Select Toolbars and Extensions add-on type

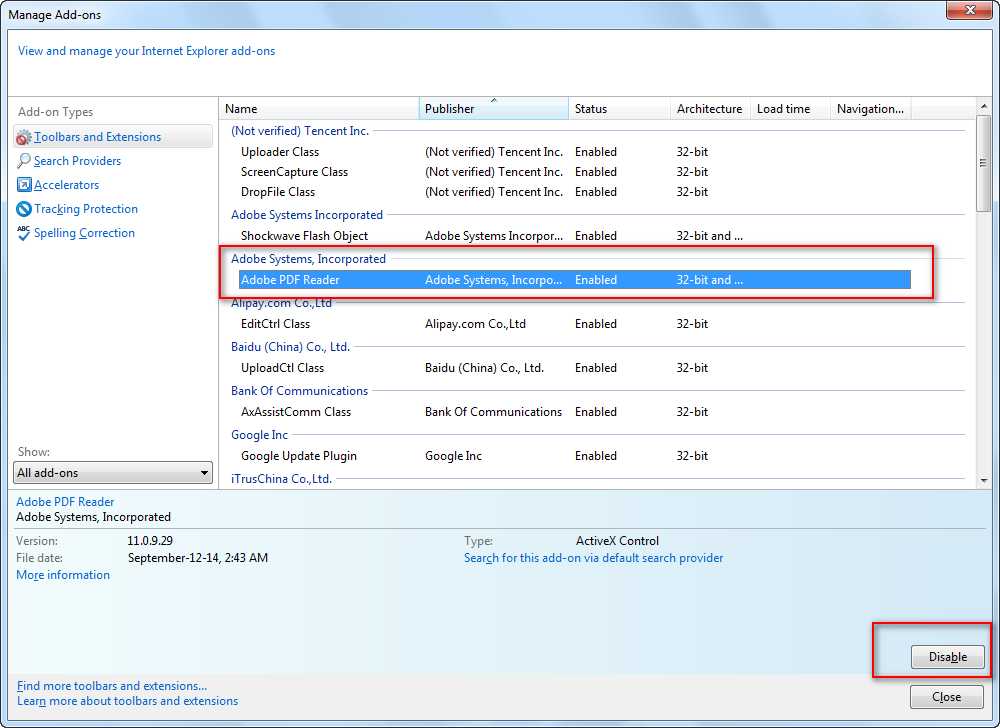[113, 137]
